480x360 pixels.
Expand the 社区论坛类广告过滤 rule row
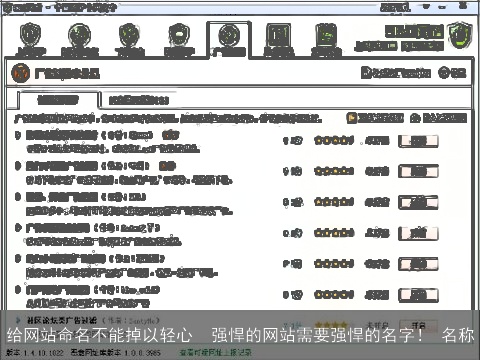(18, 320)
